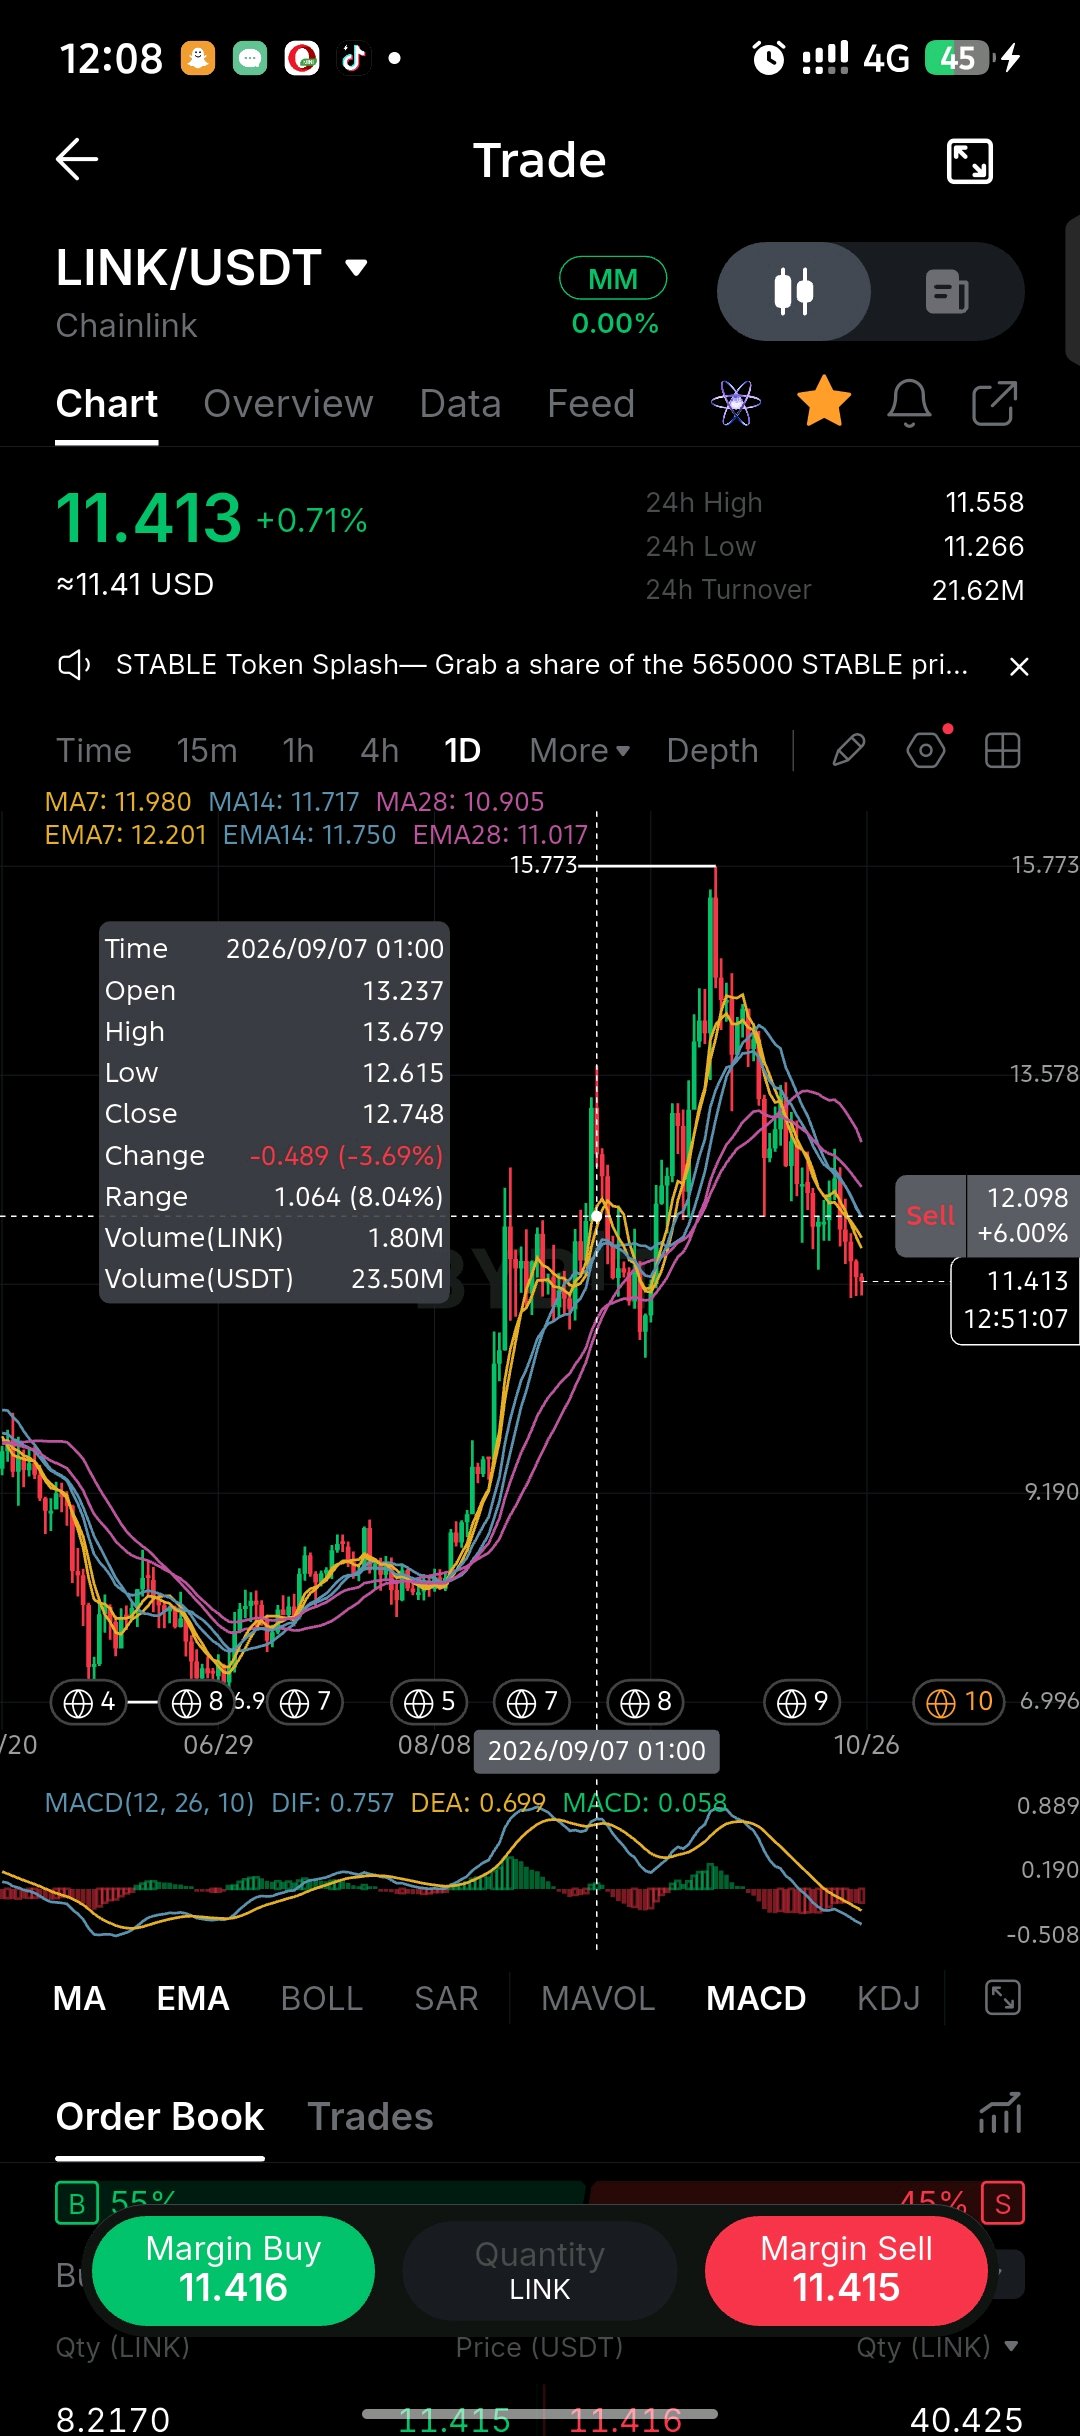Open the indicator settings expand icon

click(1002, 1997)
